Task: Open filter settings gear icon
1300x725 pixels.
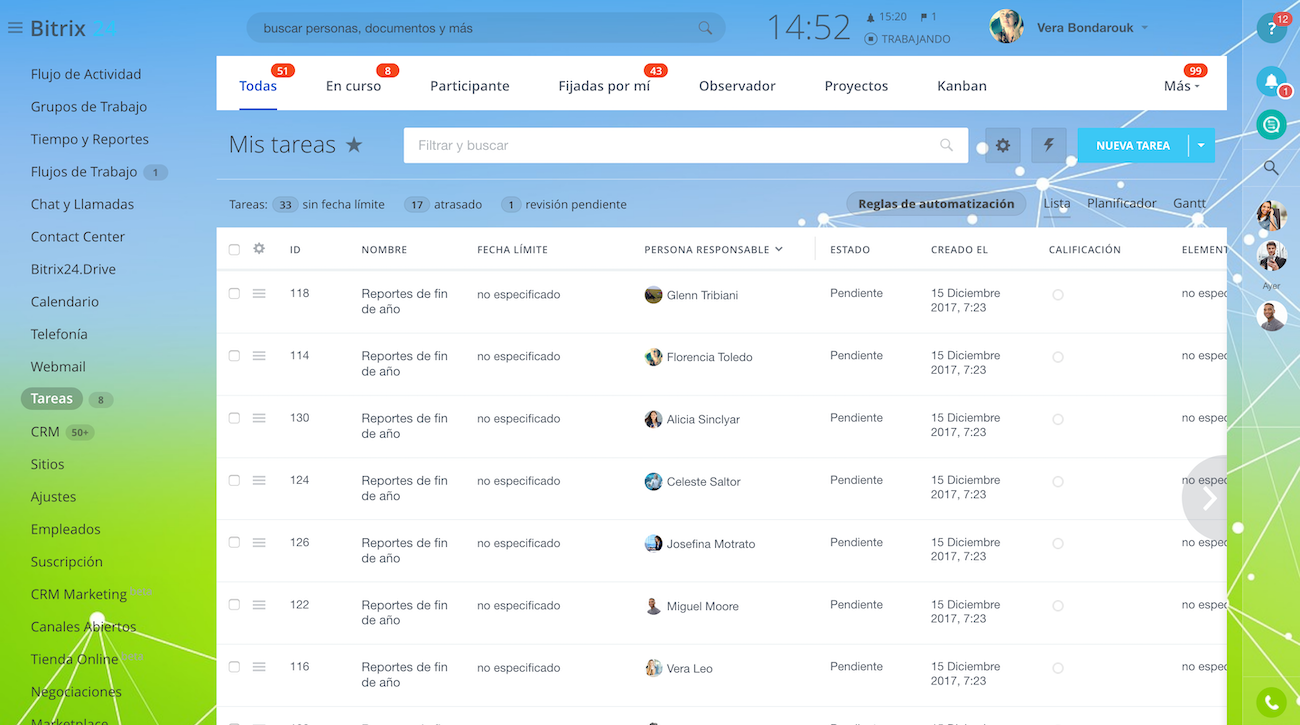Action: pos(1003,146)
